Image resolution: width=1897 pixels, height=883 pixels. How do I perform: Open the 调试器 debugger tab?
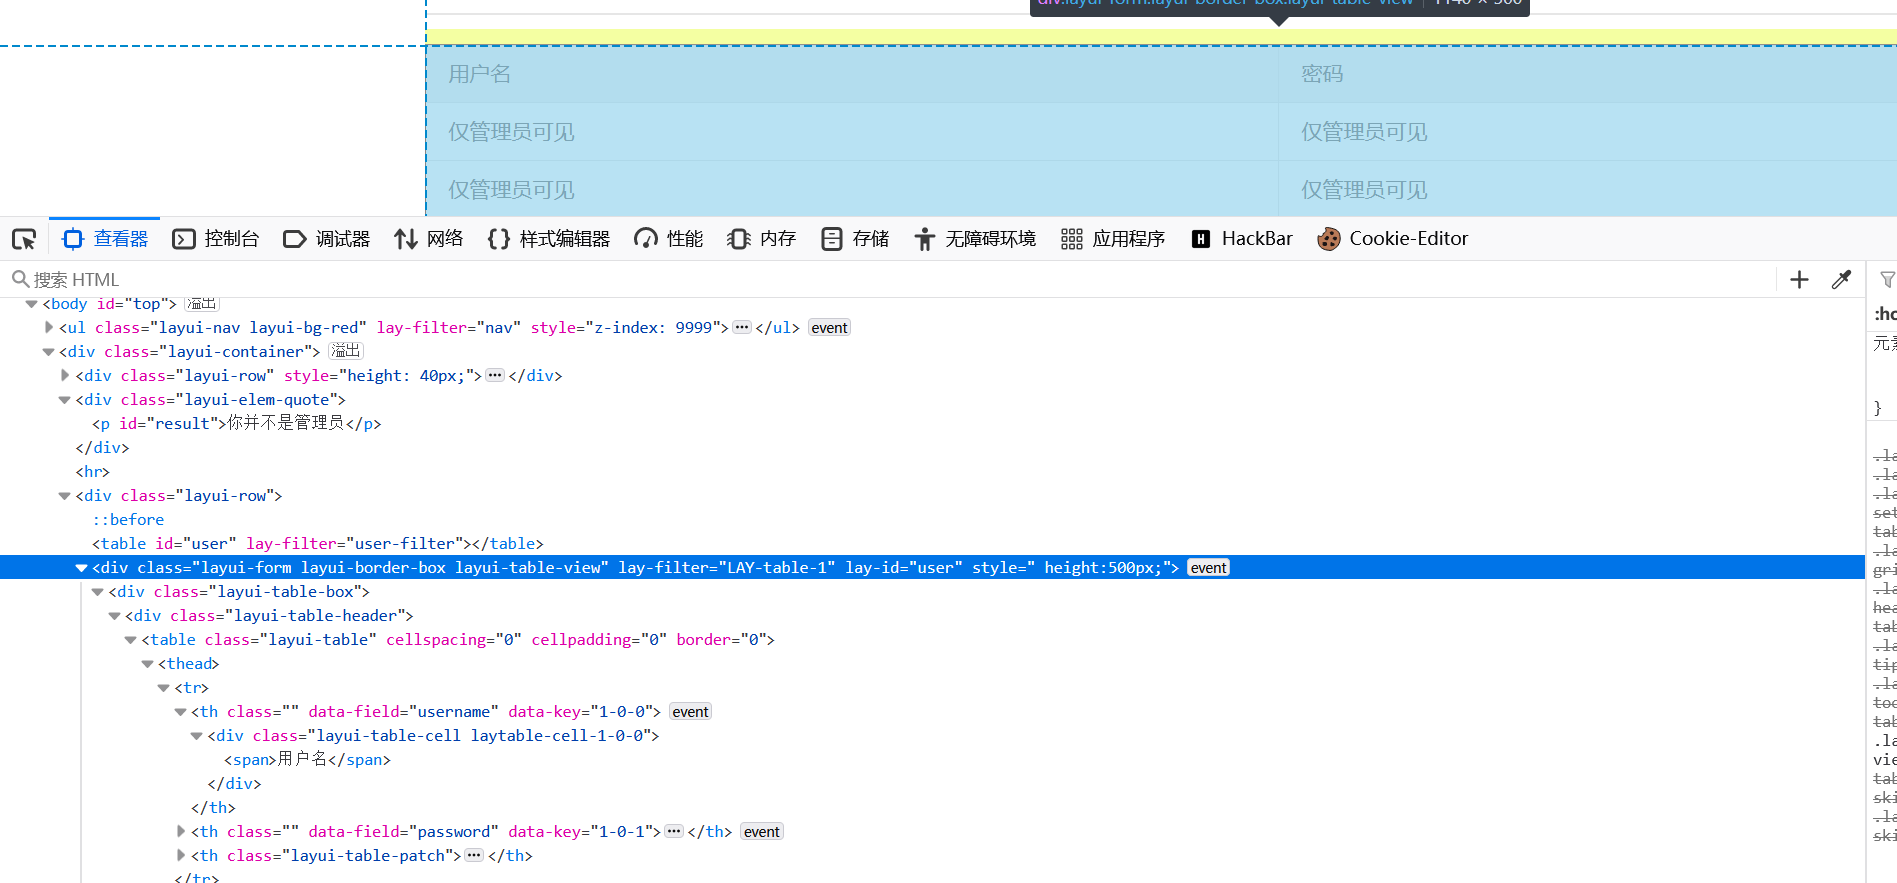click(327, 239)
